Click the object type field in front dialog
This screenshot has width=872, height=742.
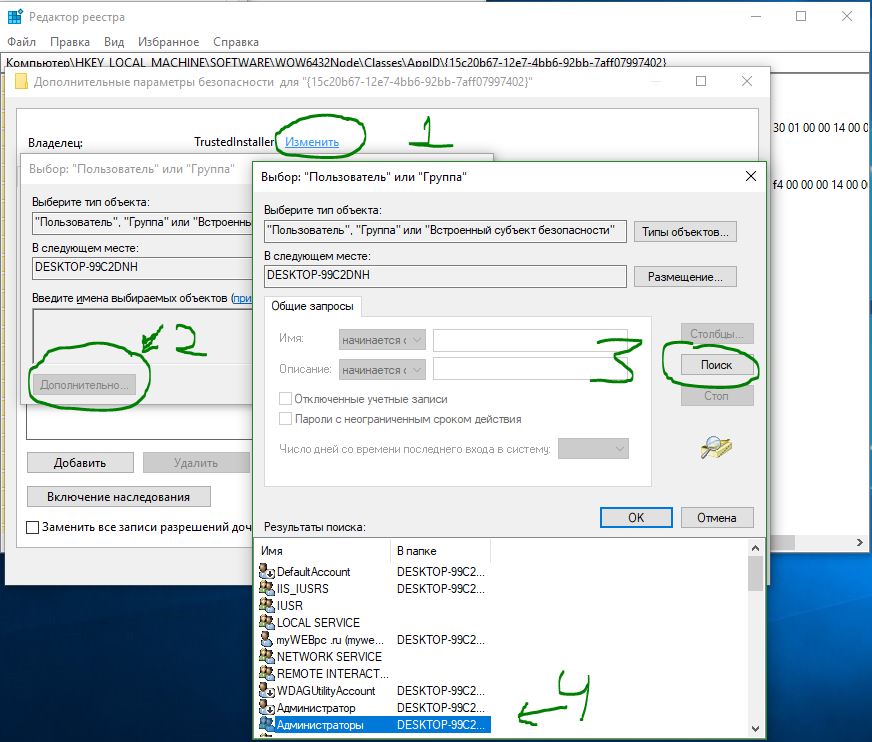445,230
